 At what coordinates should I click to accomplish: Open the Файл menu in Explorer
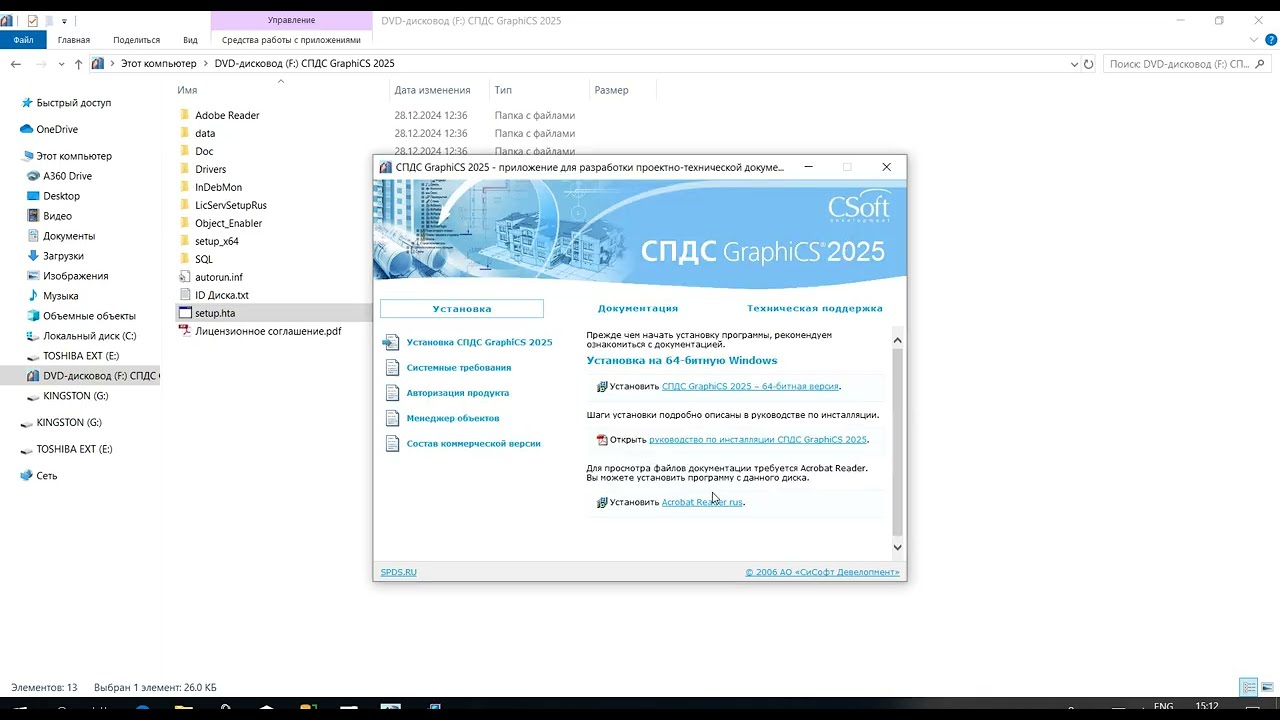(x=23, y=40)
